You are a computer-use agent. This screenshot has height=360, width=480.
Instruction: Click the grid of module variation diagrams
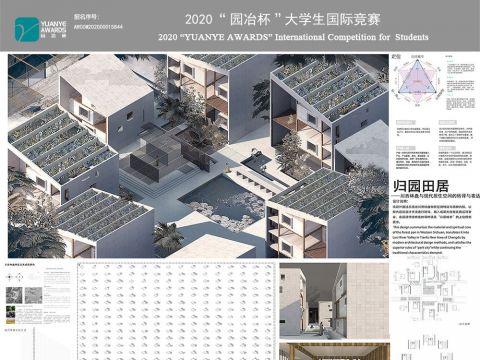pyautogui.click(x=177, y=311)
